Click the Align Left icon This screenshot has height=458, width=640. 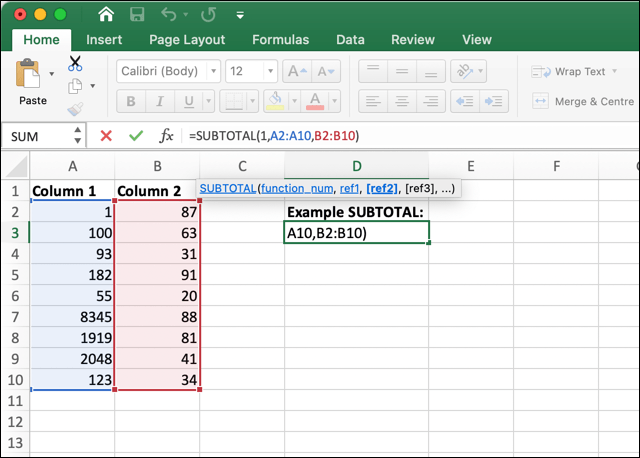pyautogui.click(x=373, y=101)
